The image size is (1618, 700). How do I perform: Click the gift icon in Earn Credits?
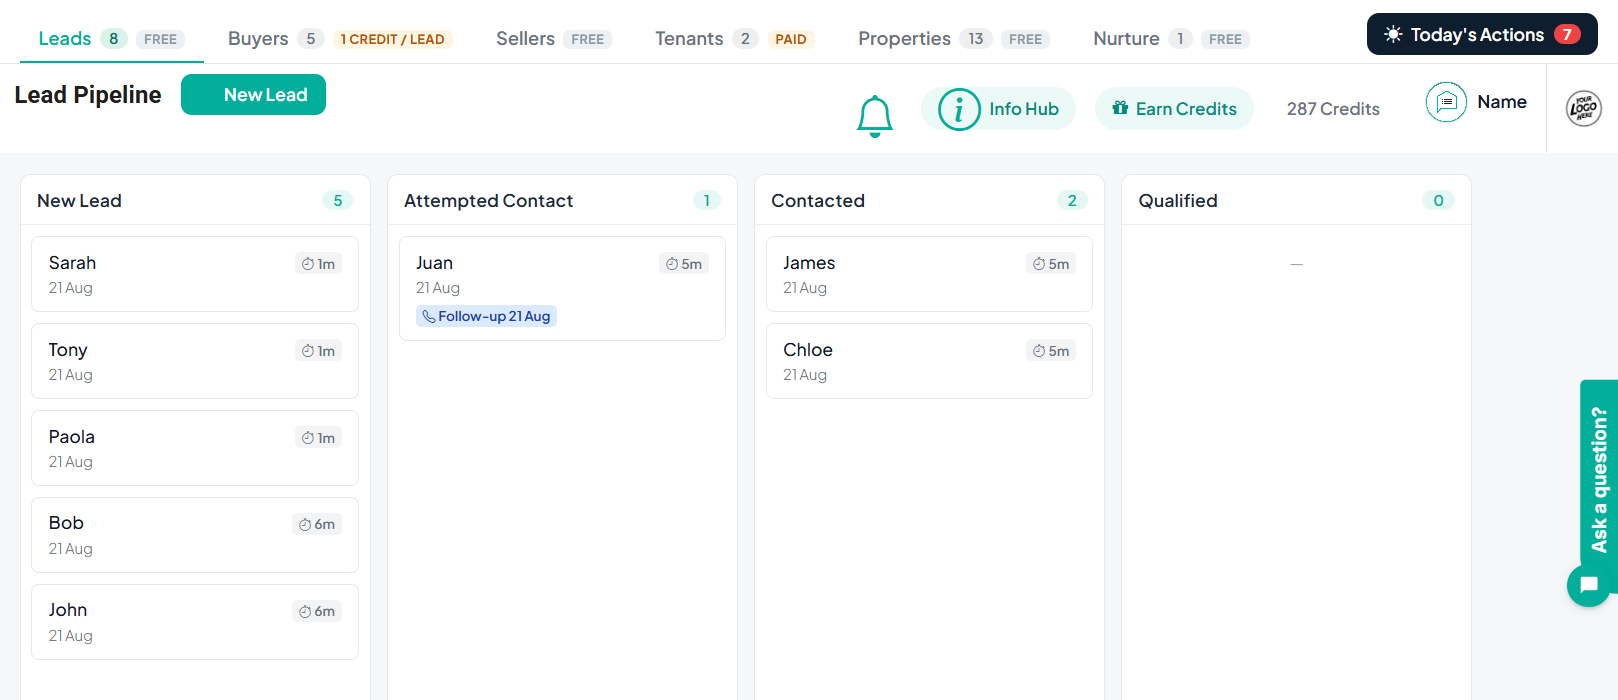[1120, 108]
